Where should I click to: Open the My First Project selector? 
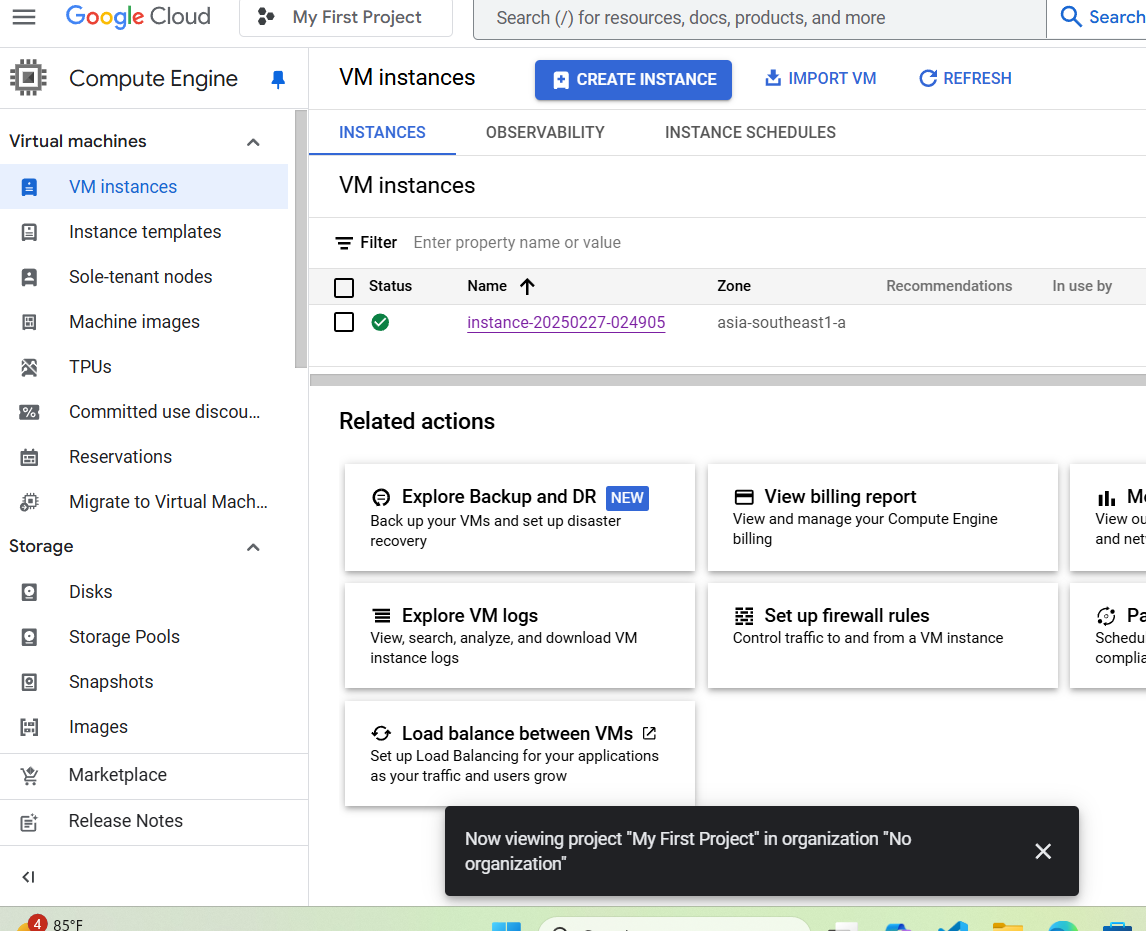click(346, 18)
